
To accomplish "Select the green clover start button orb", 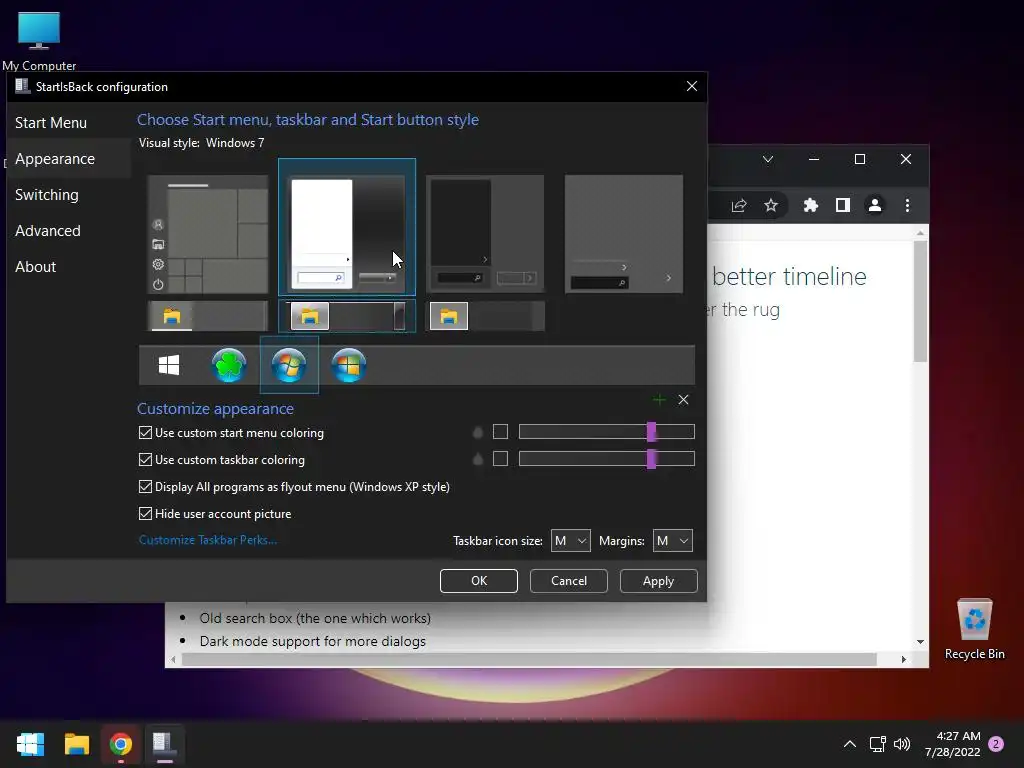I will click(x=229, y=365).
